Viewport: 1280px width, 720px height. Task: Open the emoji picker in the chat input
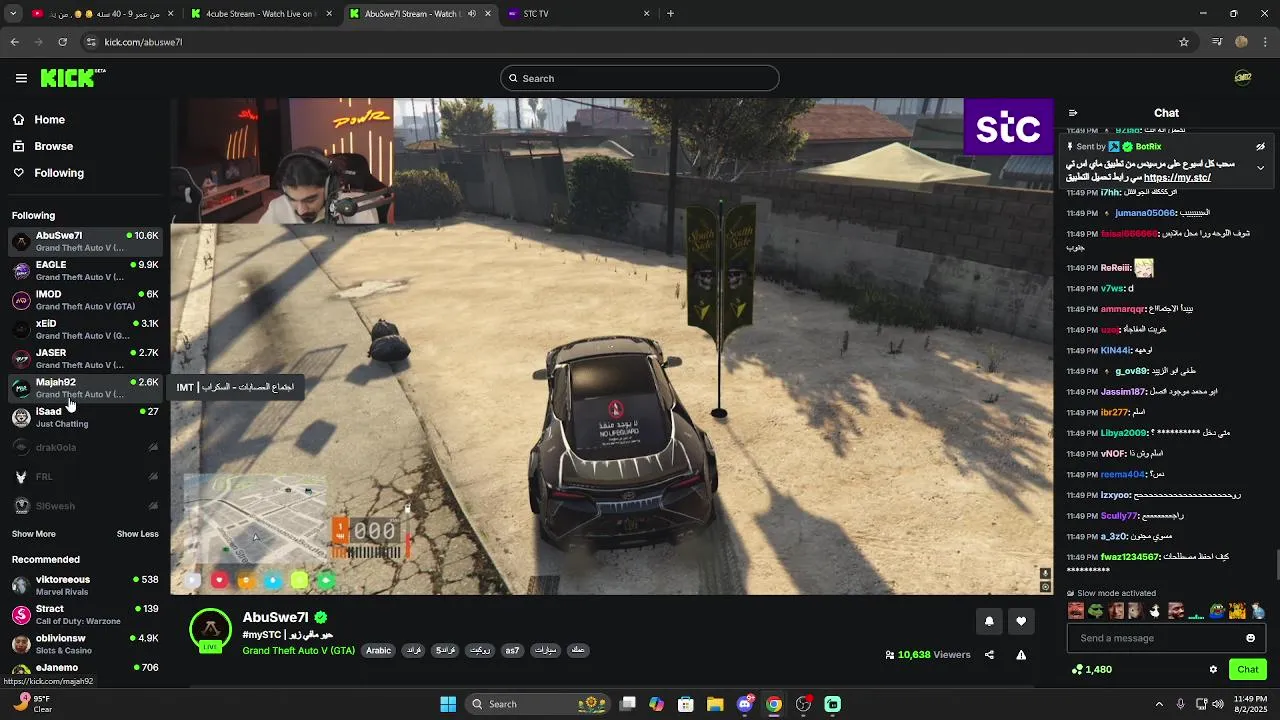[x=1251, y=638]
